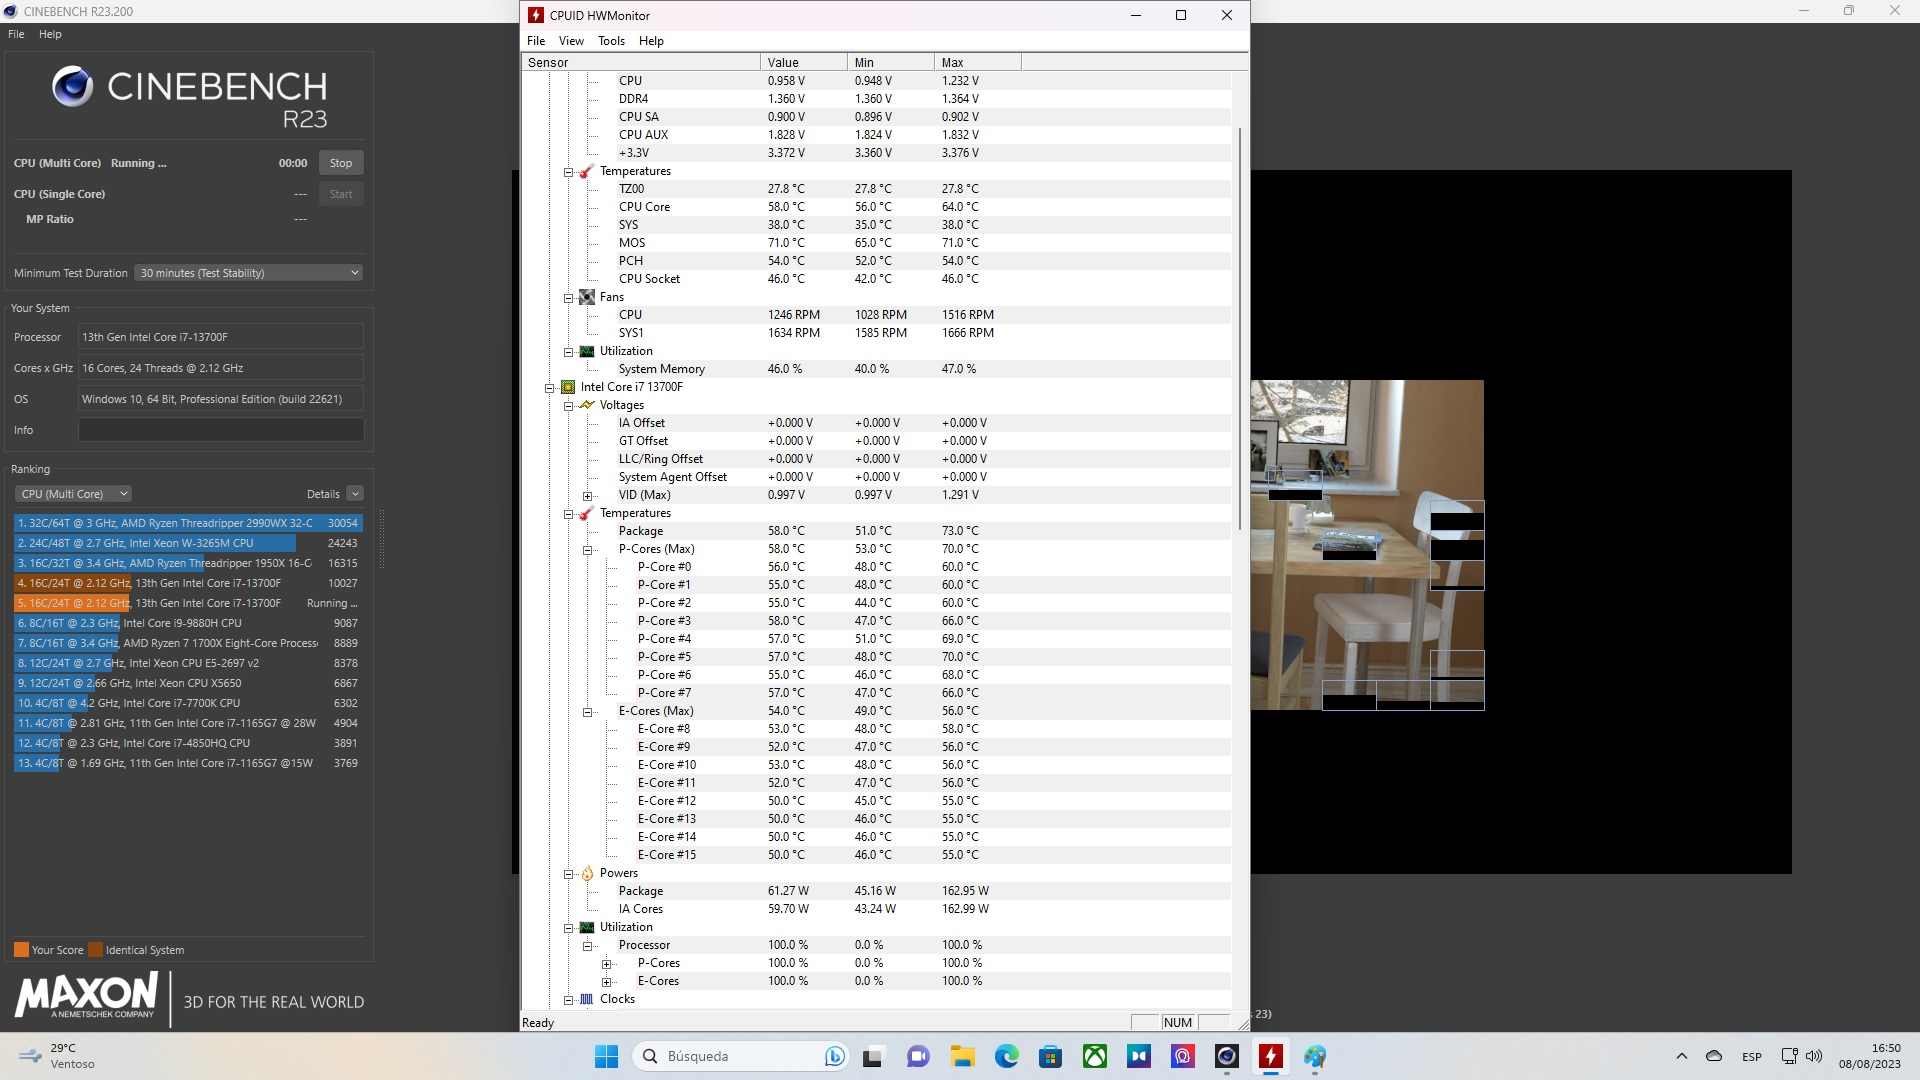Open the Tools menu in HWMonitor
Viewport: 1920px width, 1080px height.
point(610,41)
